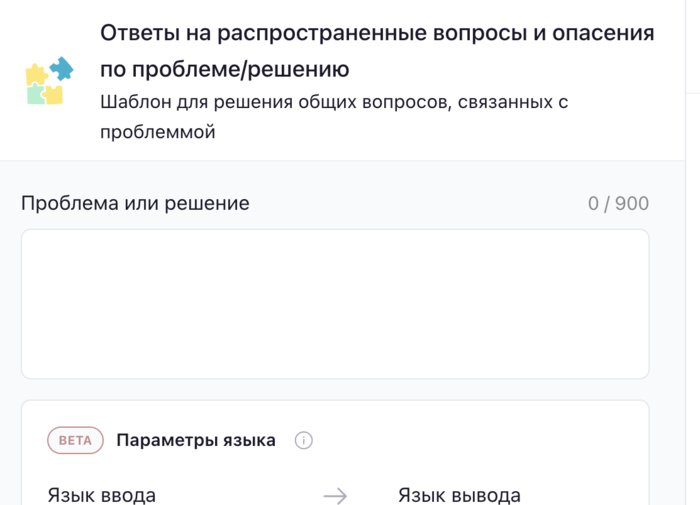Select the Язык вывода option
Image resolution: width=700 pixels, height=505 pixels.
coord(459,495)
